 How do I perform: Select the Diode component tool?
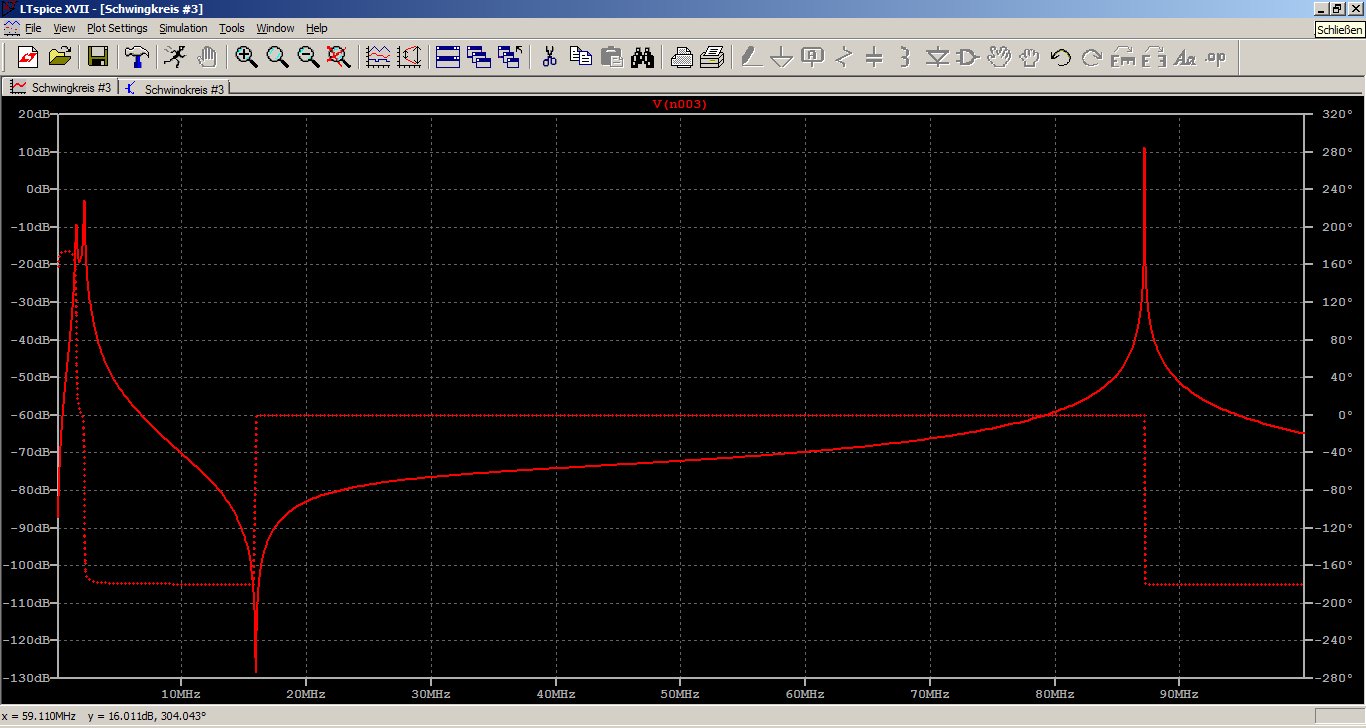click(x=937, y=57)
